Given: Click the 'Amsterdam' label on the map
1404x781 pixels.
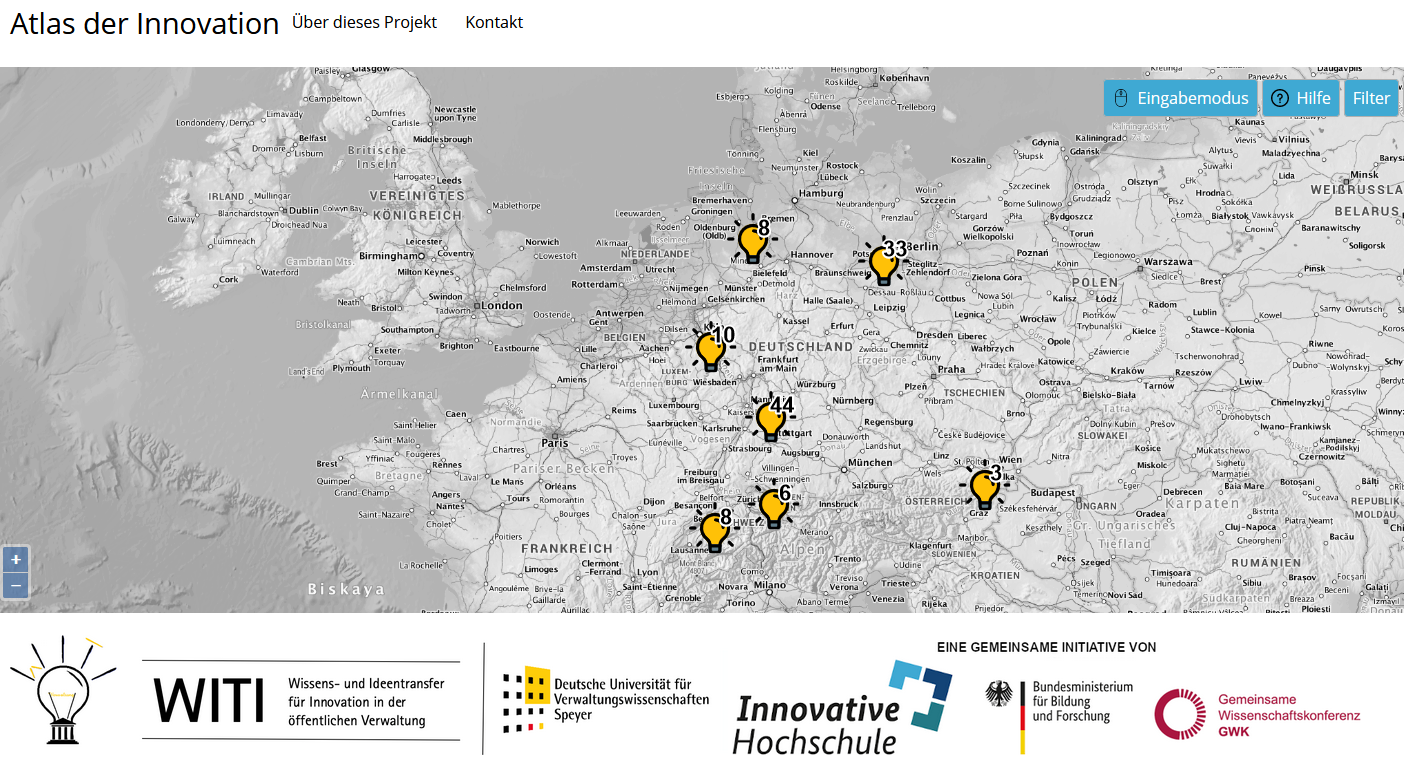Looking at the screenshot, I should point(606,268).
